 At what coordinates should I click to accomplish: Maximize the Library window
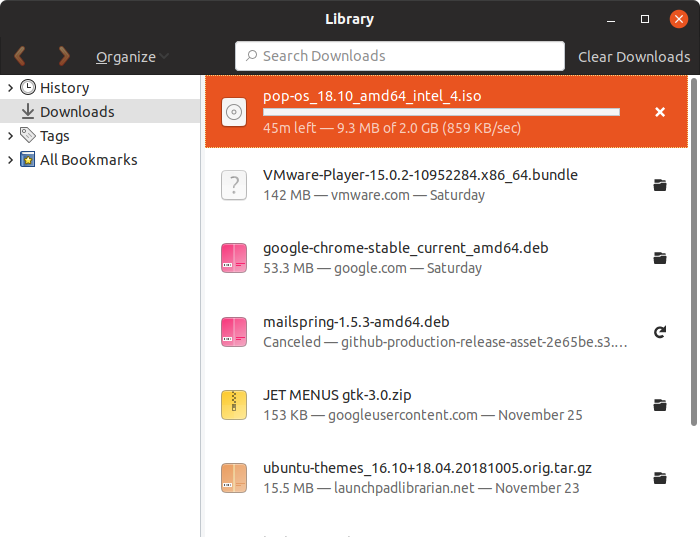pos(645,19)
